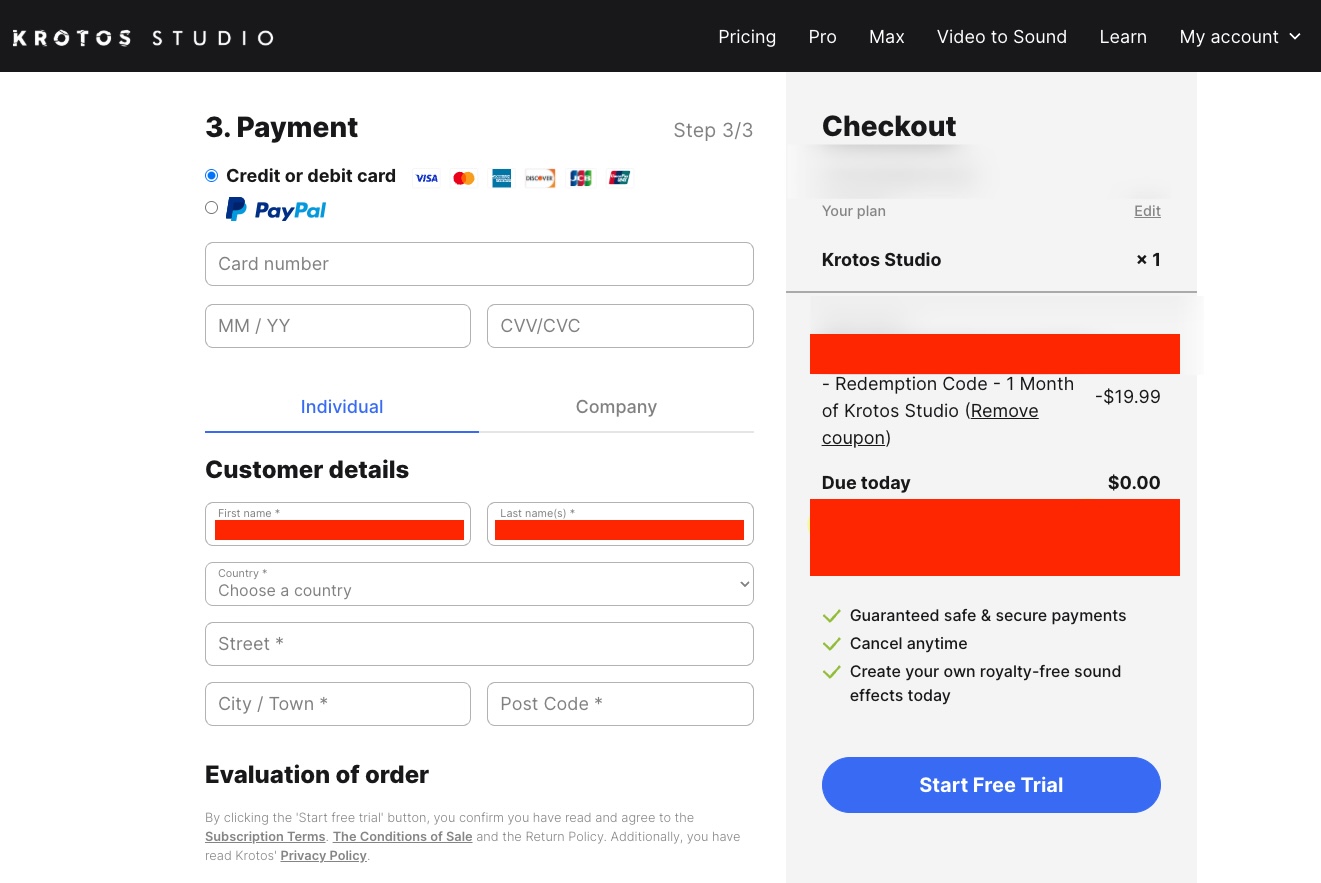Click the Remove coupon link
Screen dimensions: 1321x883
pyautogui.click(x=1004, y=411)
